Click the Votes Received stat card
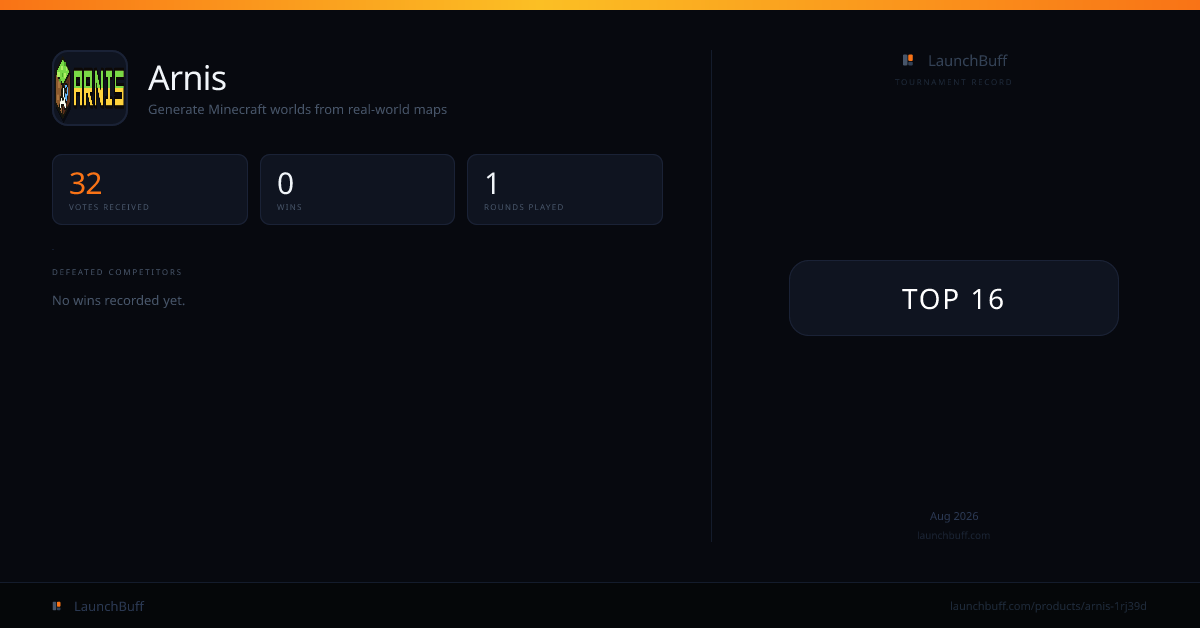Viewport: 1200px width, 628px height. coord(150,189)
